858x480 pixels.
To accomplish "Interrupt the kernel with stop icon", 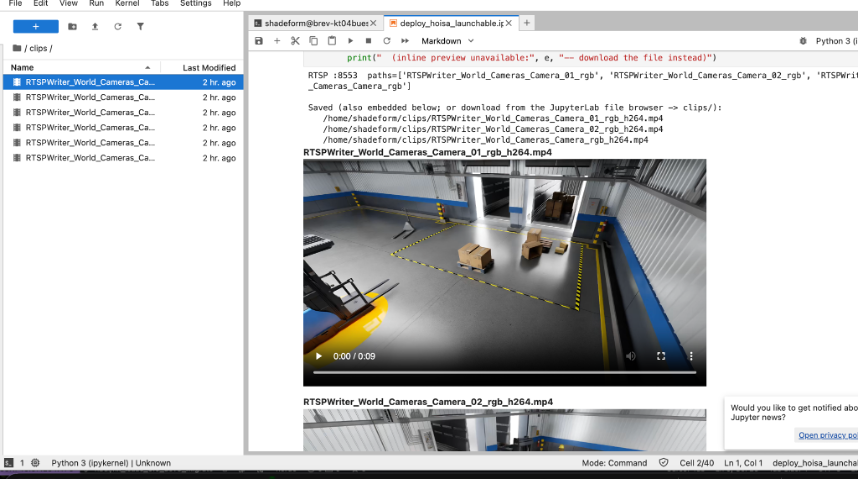I will pyautogui.click(x=368, y=41).
